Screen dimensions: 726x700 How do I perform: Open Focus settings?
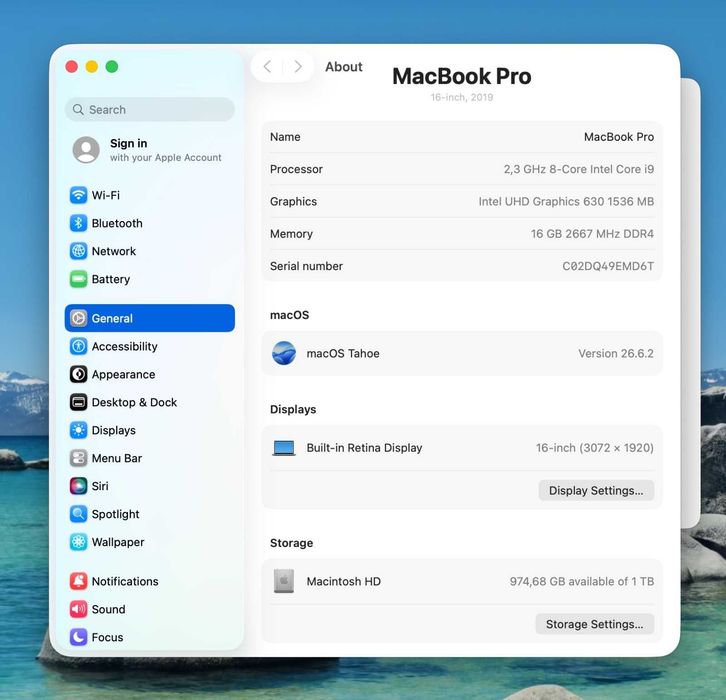point(150,637)
